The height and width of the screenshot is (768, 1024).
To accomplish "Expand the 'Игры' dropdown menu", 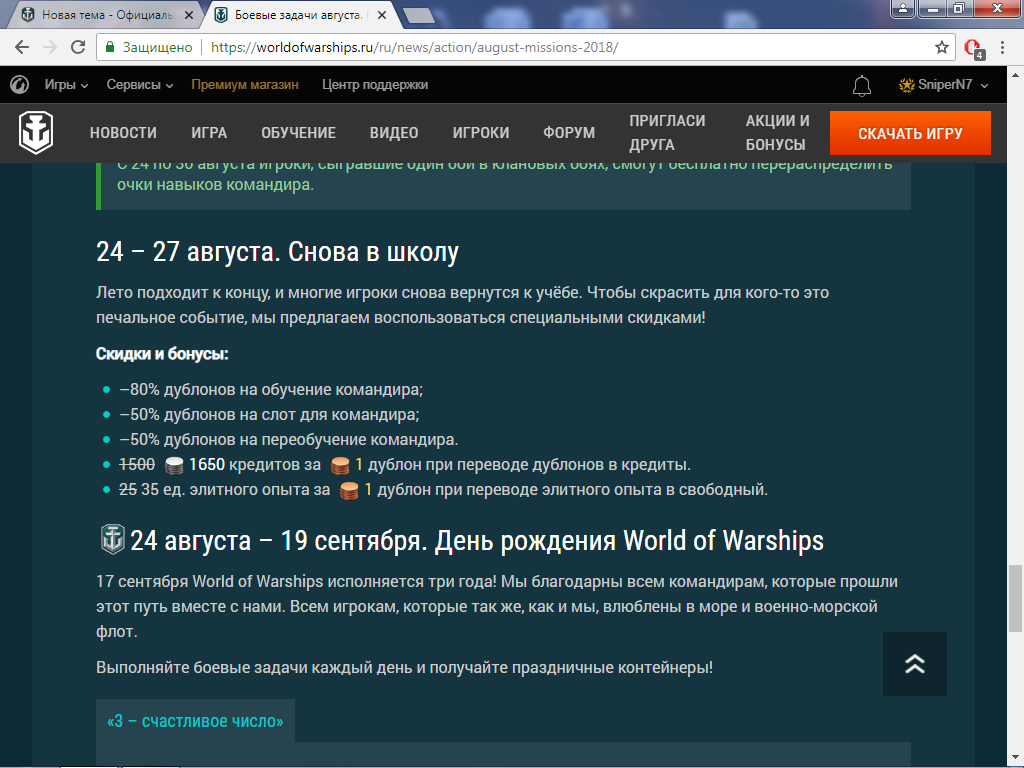I will 66,85.
